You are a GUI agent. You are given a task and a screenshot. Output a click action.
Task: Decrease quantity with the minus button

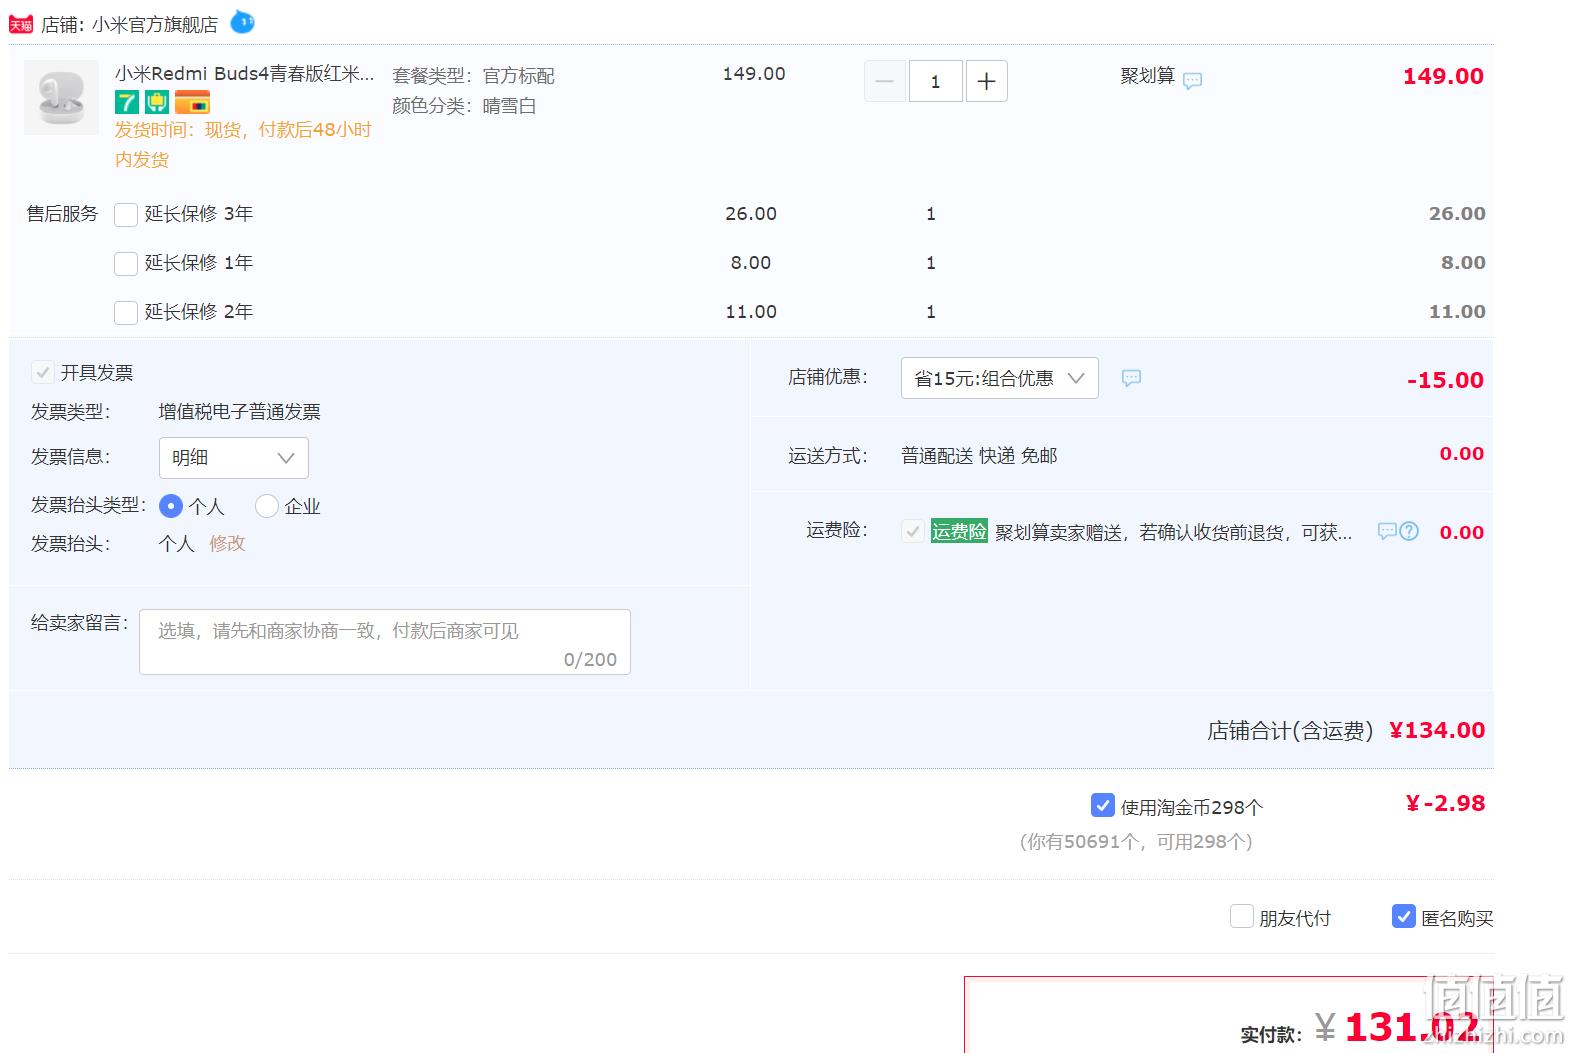pos(885,81)
